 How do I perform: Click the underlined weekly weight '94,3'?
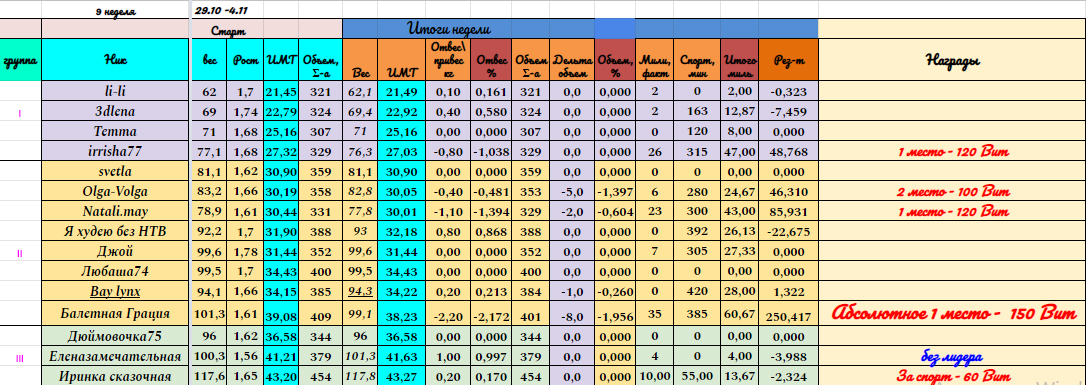pos(361,292)
